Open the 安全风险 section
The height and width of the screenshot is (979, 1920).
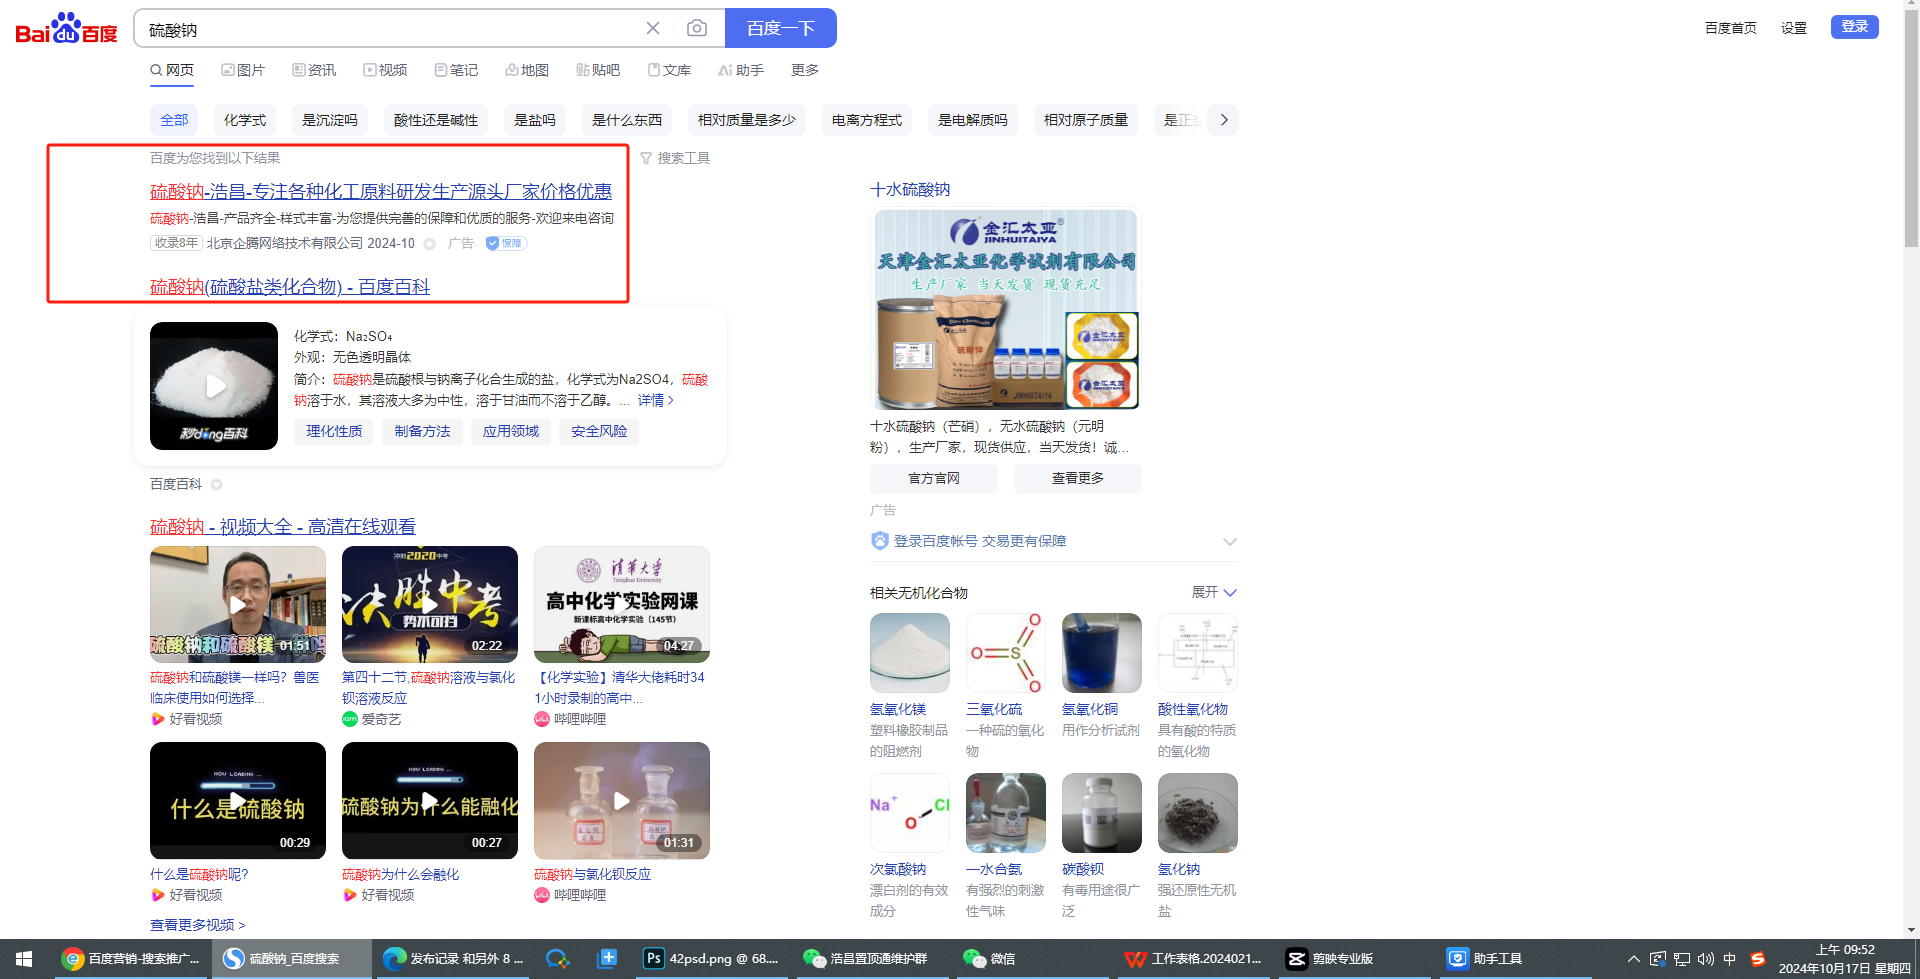pos(599,431)
